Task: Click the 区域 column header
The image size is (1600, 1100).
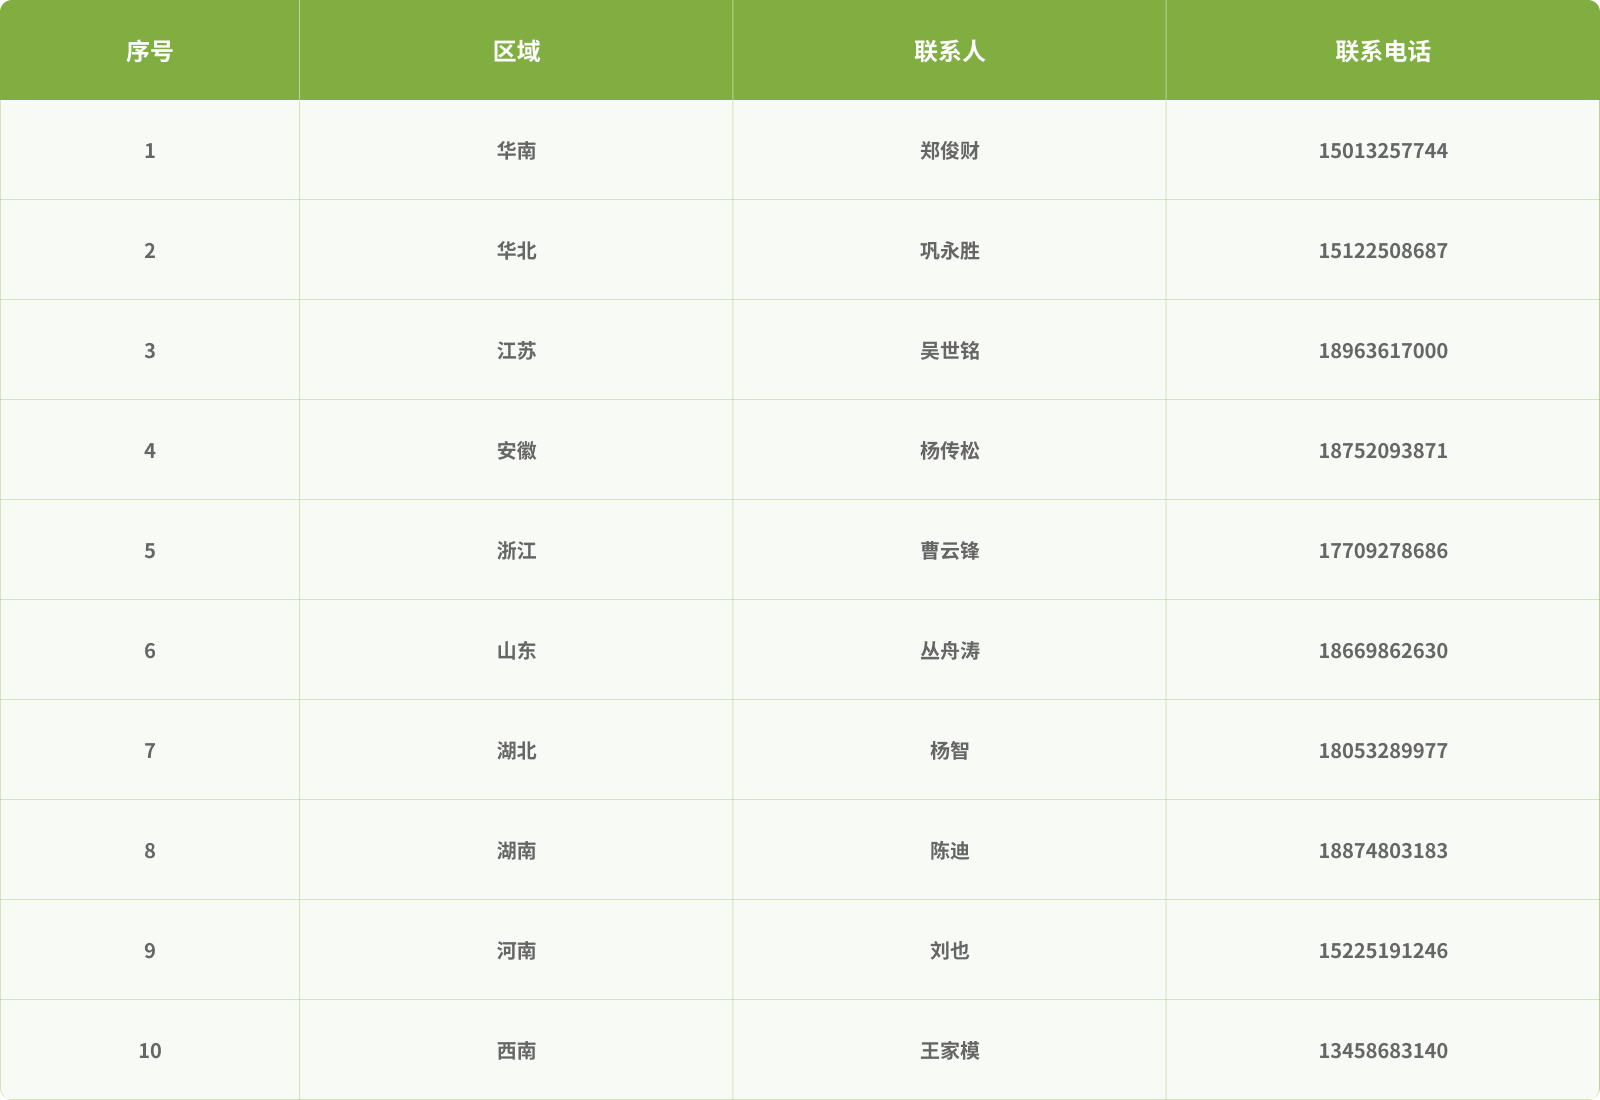Action: click(516, 51)
